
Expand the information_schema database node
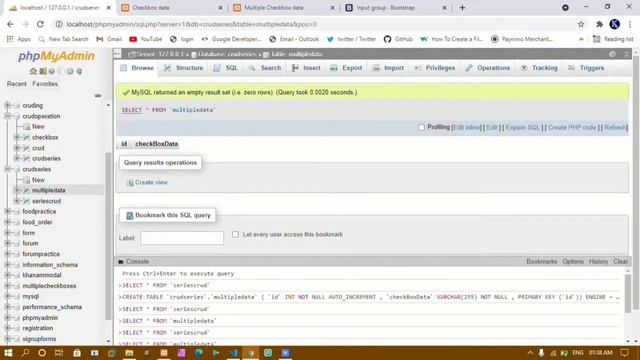(x=7, y=264)
